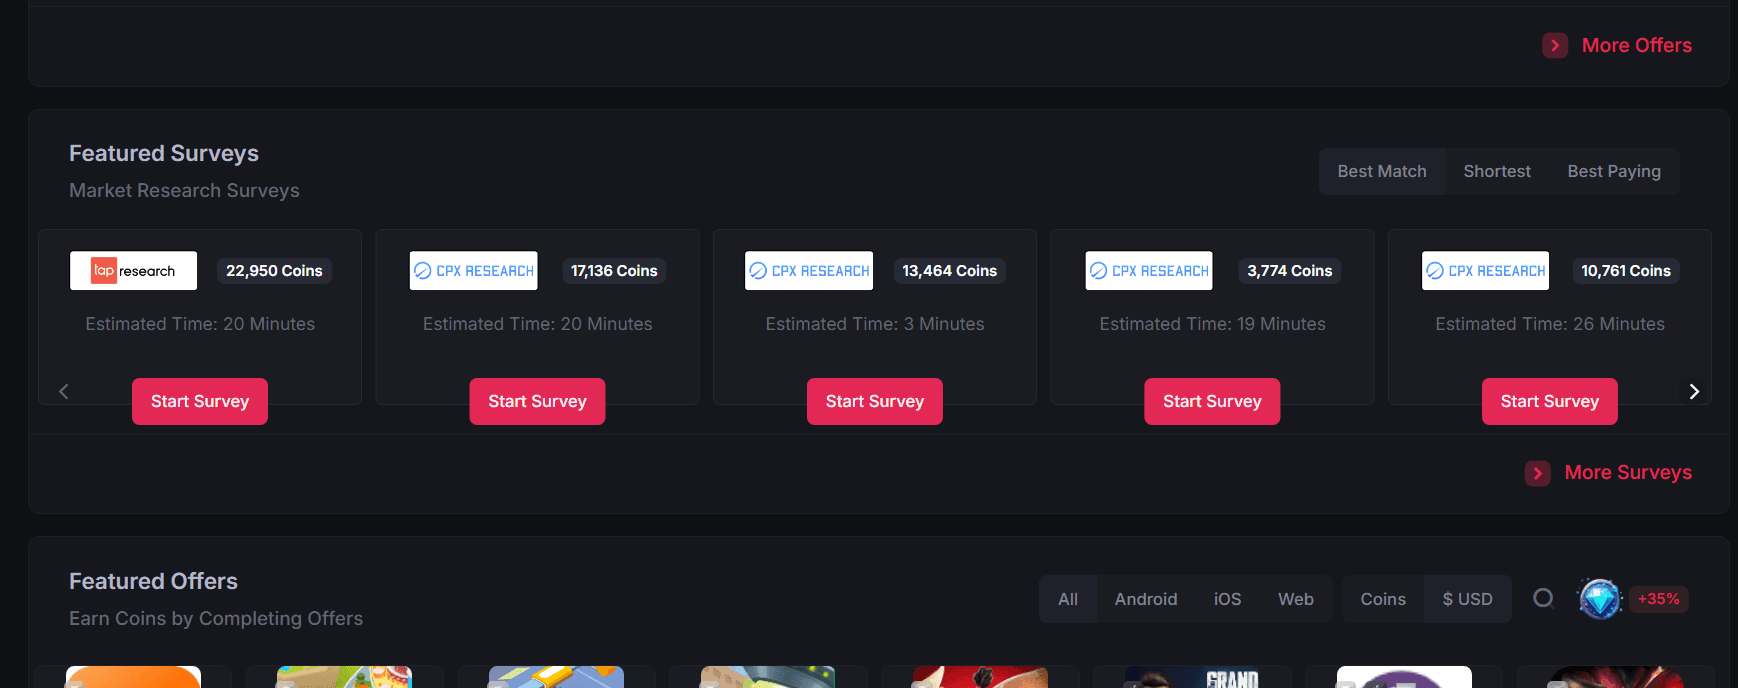This screenshot has width=1738, height=688.
Task: Show previous surveys with left arrow
Action: (64, 392)
